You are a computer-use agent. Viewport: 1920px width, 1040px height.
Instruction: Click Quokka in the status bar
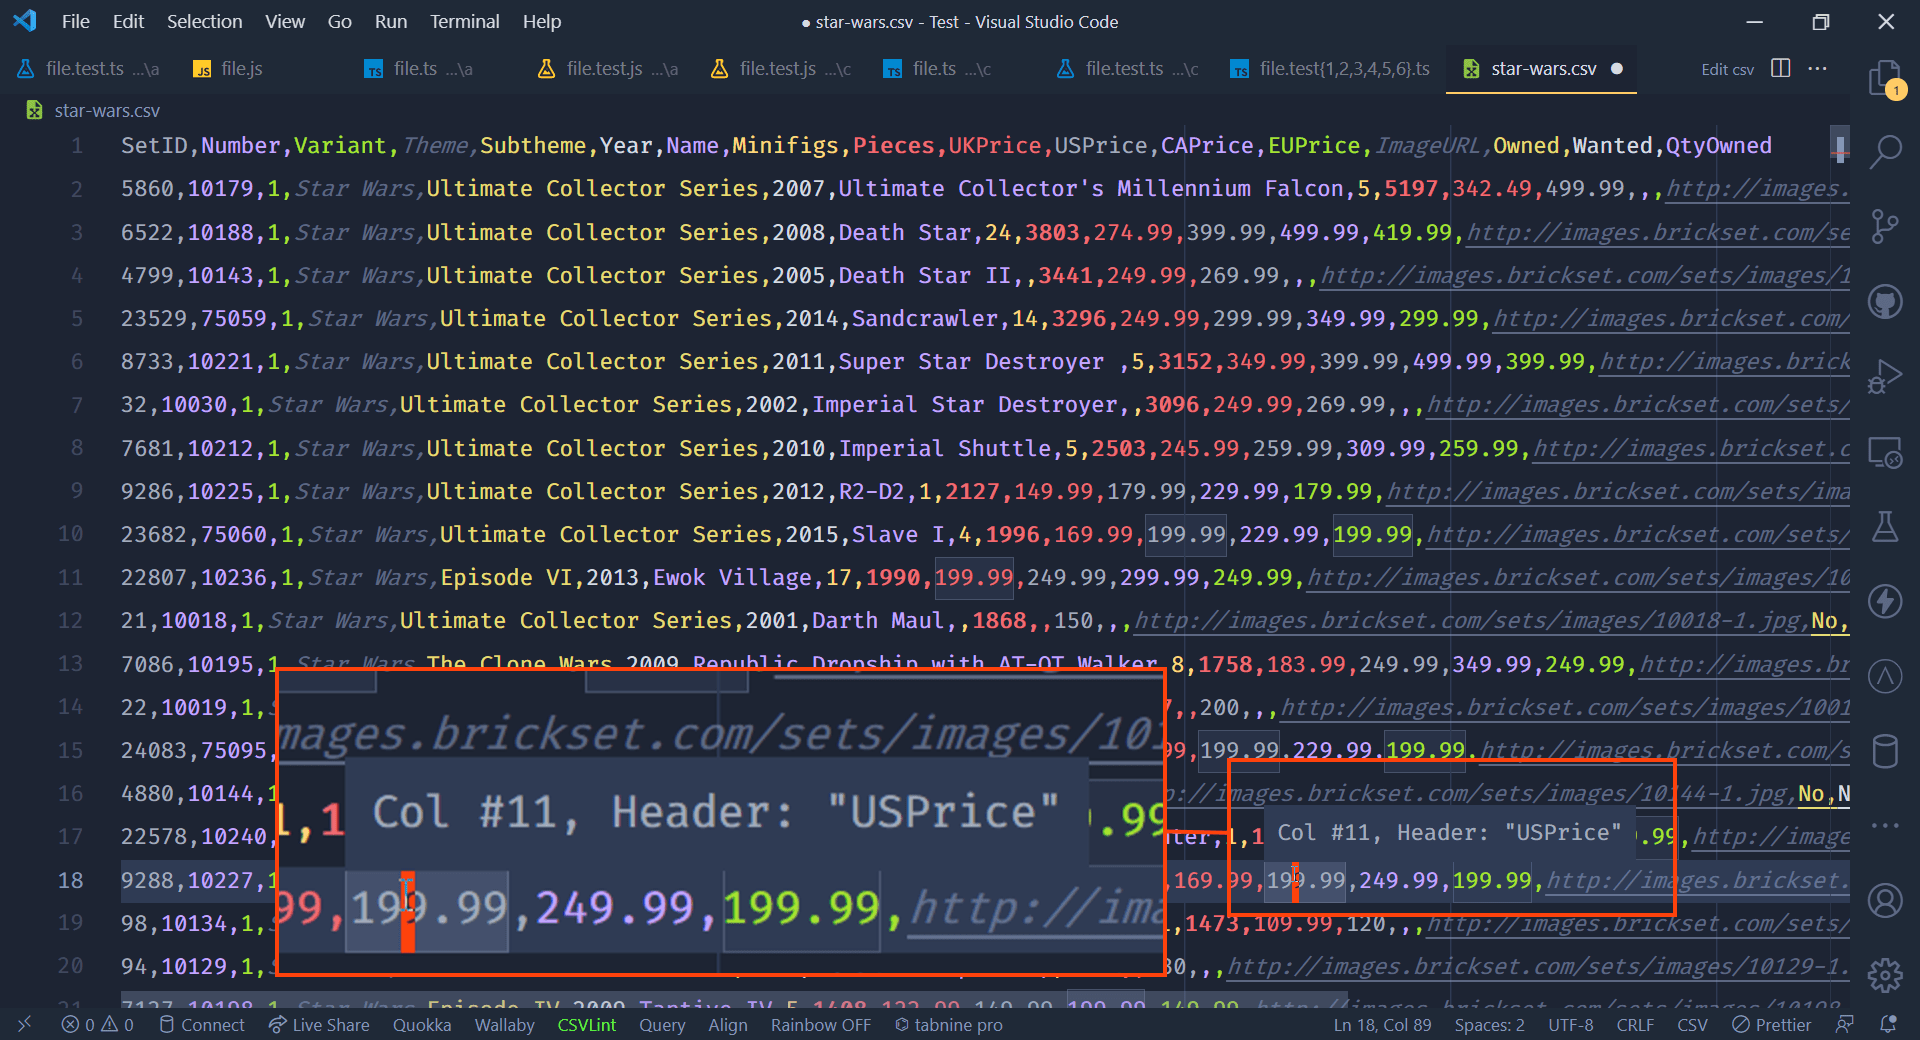click(422, 1025)
